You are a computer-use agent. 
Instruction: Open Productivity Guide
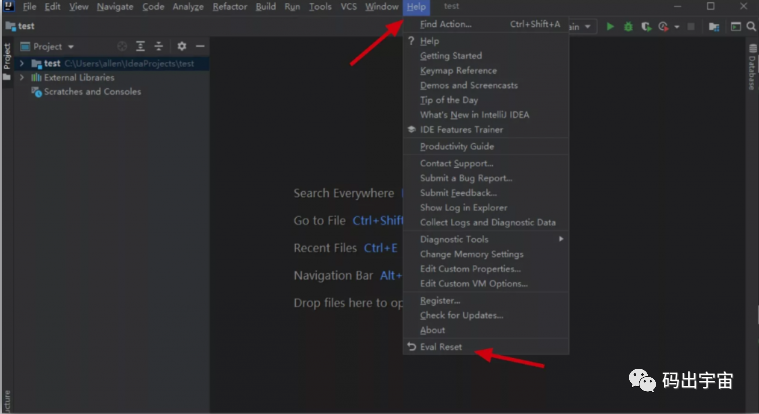(x=486, y=146)
